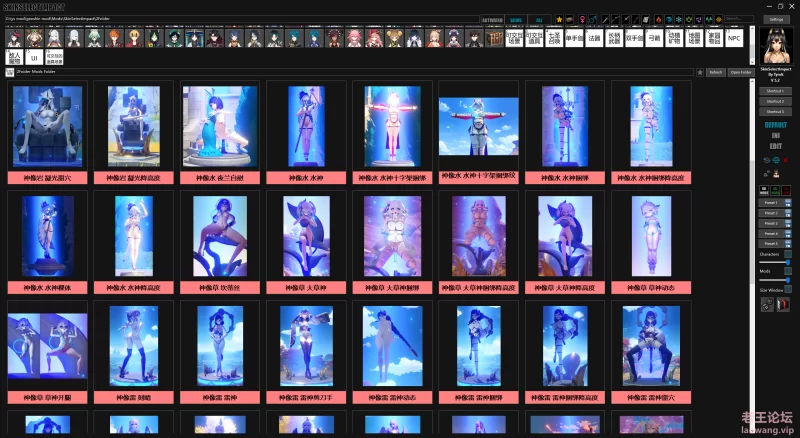This screenshot has height=438, width=800.
Task: Toggle the Characters checkbox
Action: pos(788,254)
